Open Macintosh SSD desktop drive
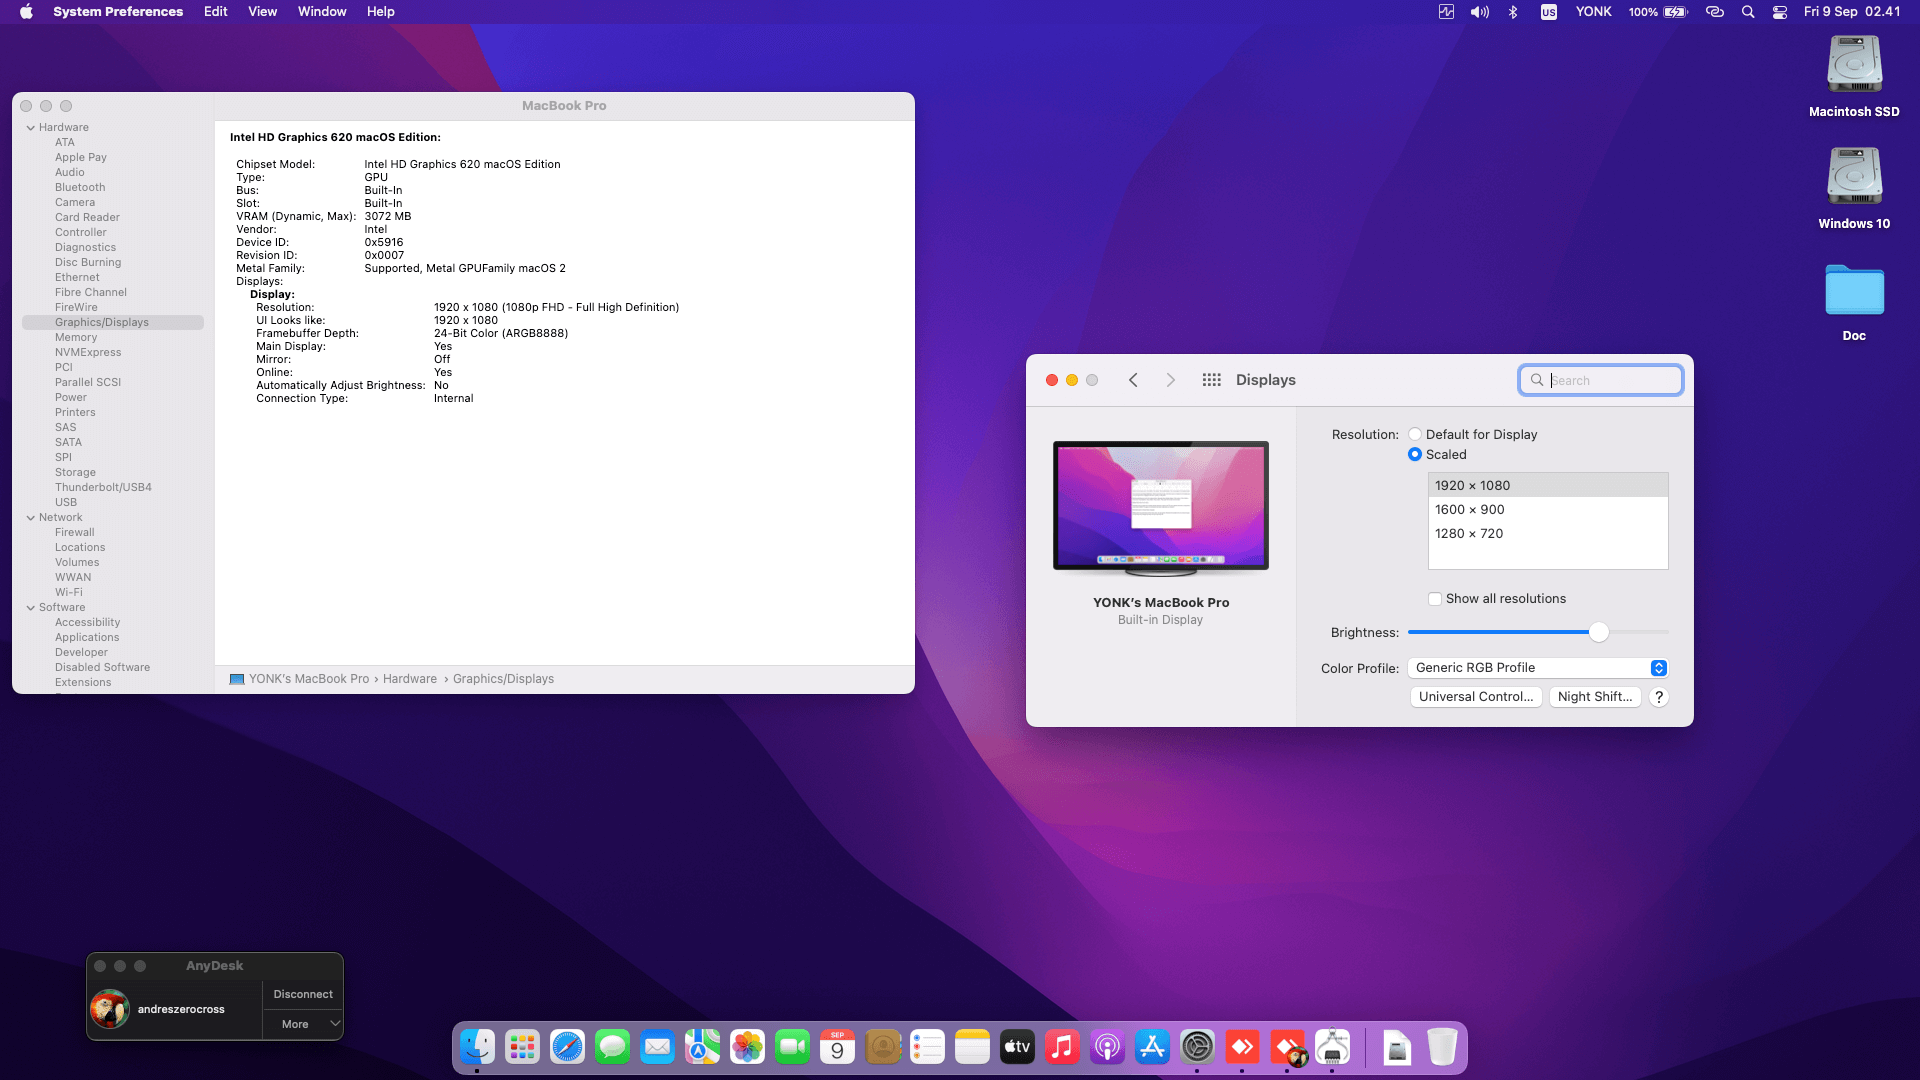The width and height of the screenshot is (1920, 1080). pyautogui.click(x=1854, y=76)
